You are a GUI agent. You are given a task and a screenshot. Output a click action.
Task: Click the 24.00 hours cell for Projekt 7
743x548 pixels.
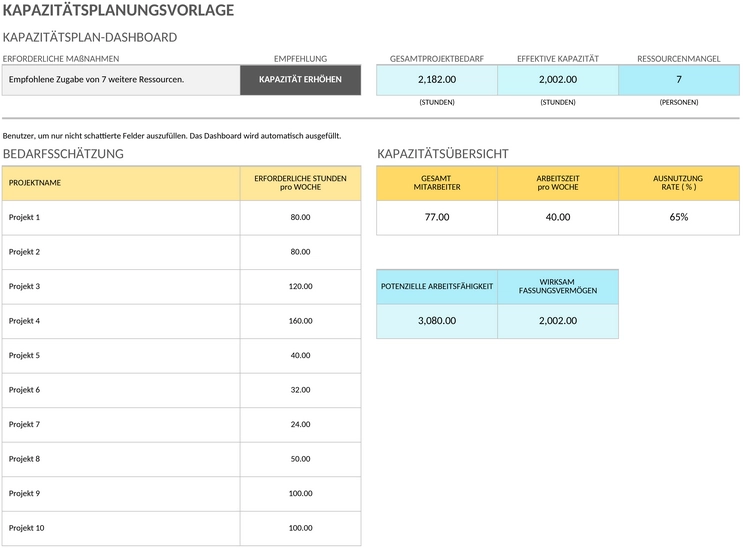click(300, 425)
